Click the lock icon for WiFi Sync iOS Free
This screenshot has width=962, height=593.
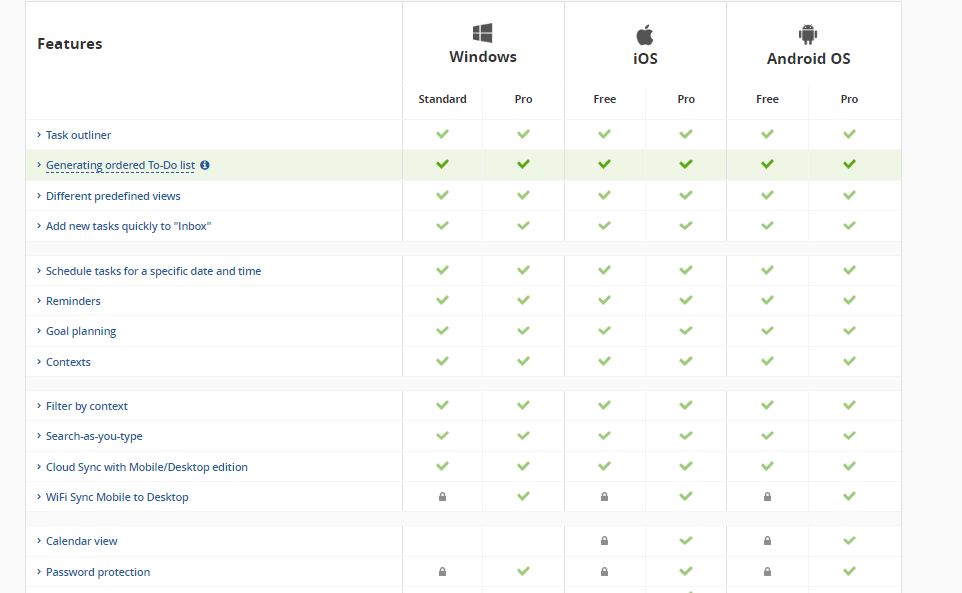(604, 497)
